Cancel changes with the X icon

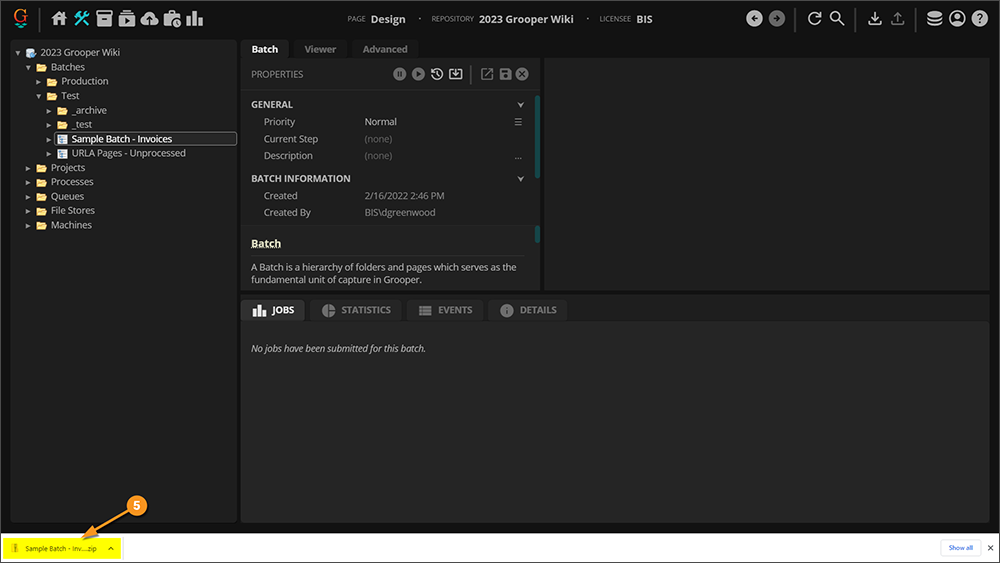coord(522,74)
